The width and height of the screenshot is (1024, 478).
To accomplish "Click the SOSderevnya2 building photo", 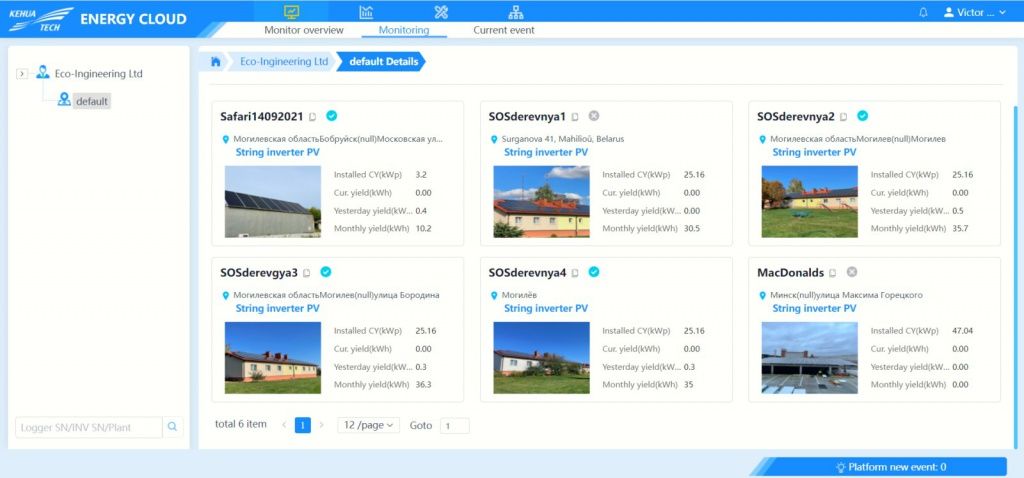I will tap(809, 201).
